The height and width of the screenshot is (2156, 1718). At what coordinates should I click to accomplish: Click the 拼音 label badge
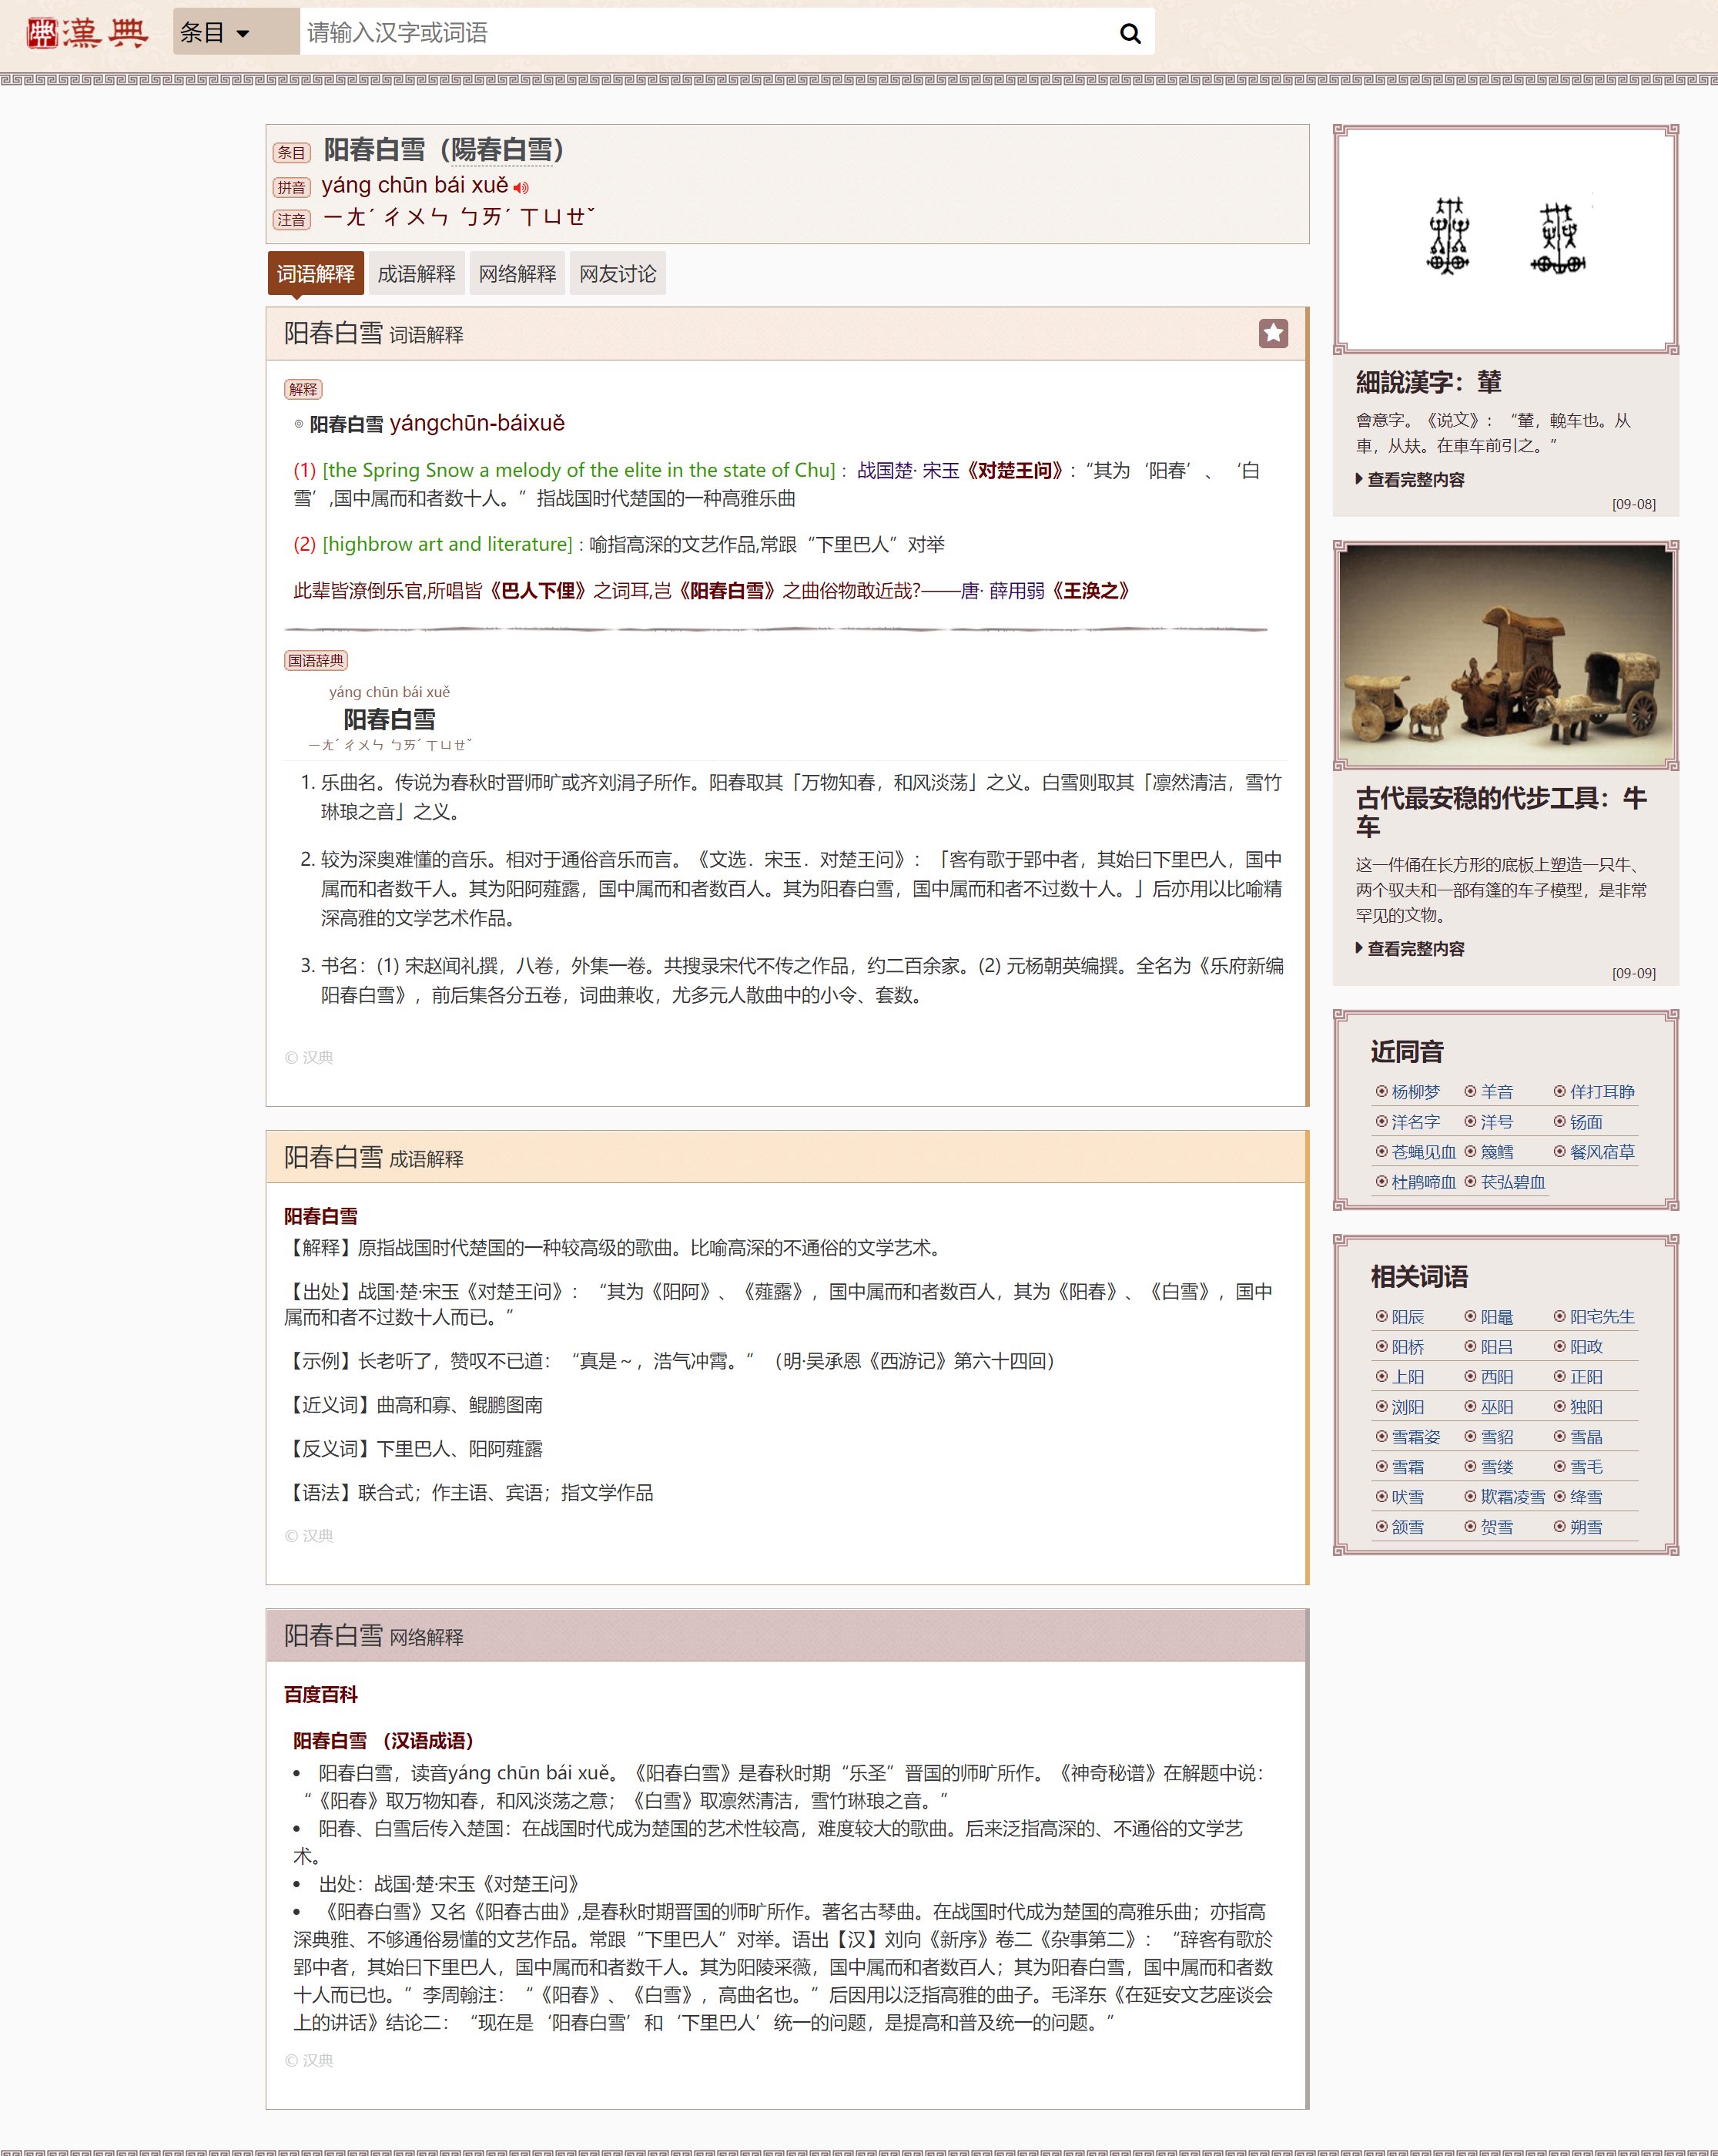tap(292, 187)
